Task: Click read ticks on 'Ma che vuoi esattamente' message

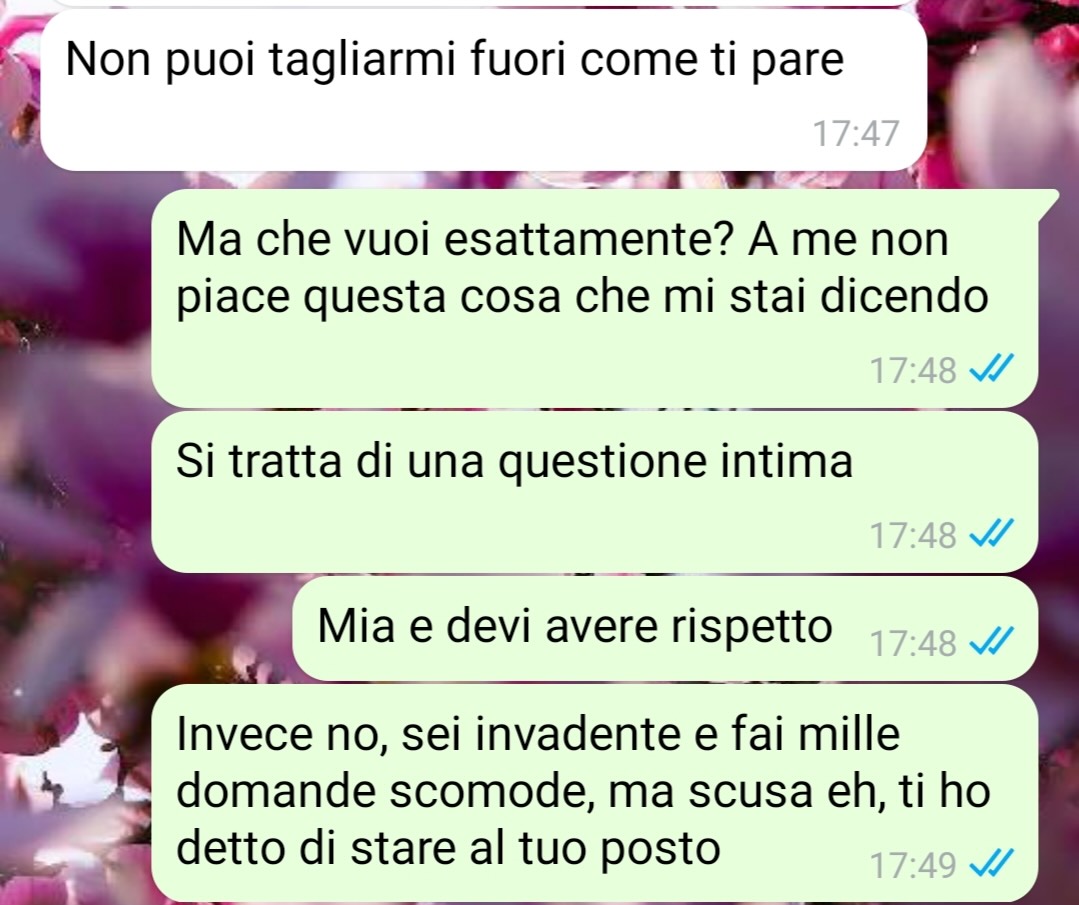Action: (x=991, y=370)
